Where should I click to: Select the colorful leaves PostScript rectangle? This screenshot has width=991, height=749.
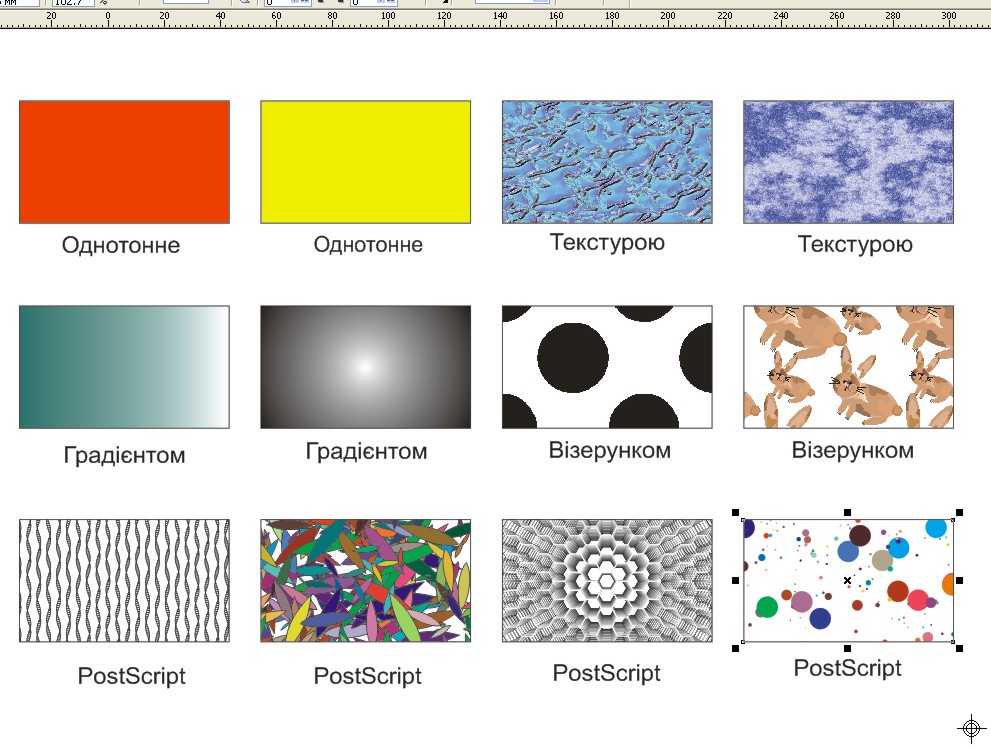(x=366, y=581)
